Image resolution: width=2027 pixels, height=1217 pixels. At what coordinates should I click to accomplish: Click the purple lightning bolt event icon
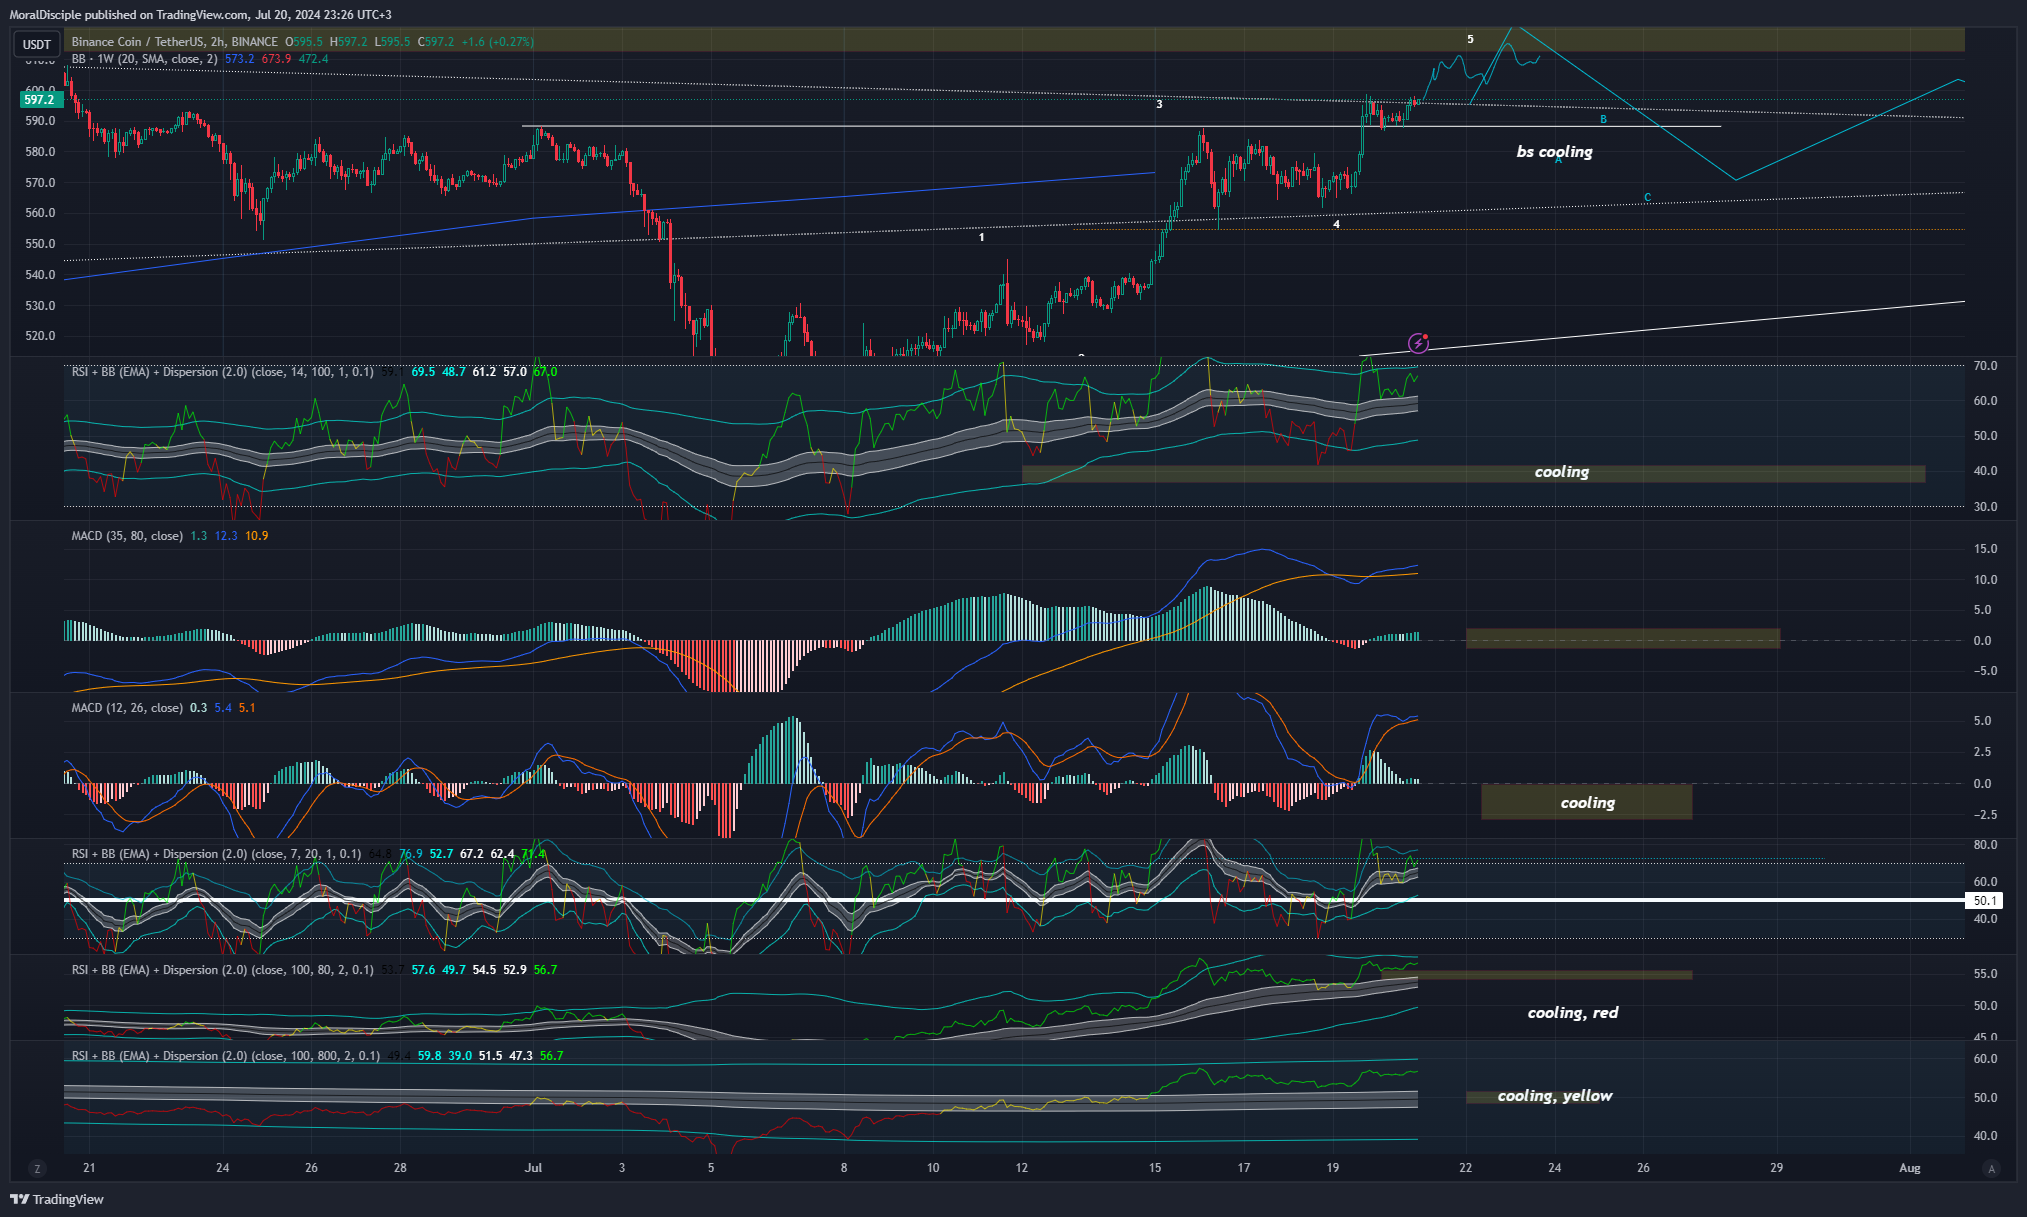pos(1418,344)
